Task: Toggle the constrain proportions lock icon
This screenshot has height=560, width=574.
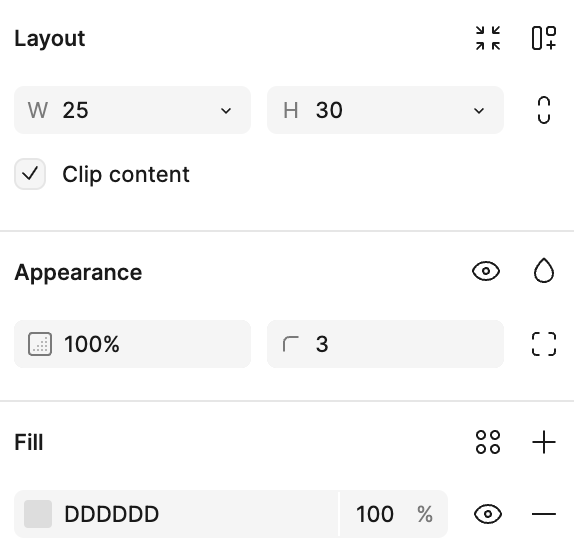Action: pos(544,110)
